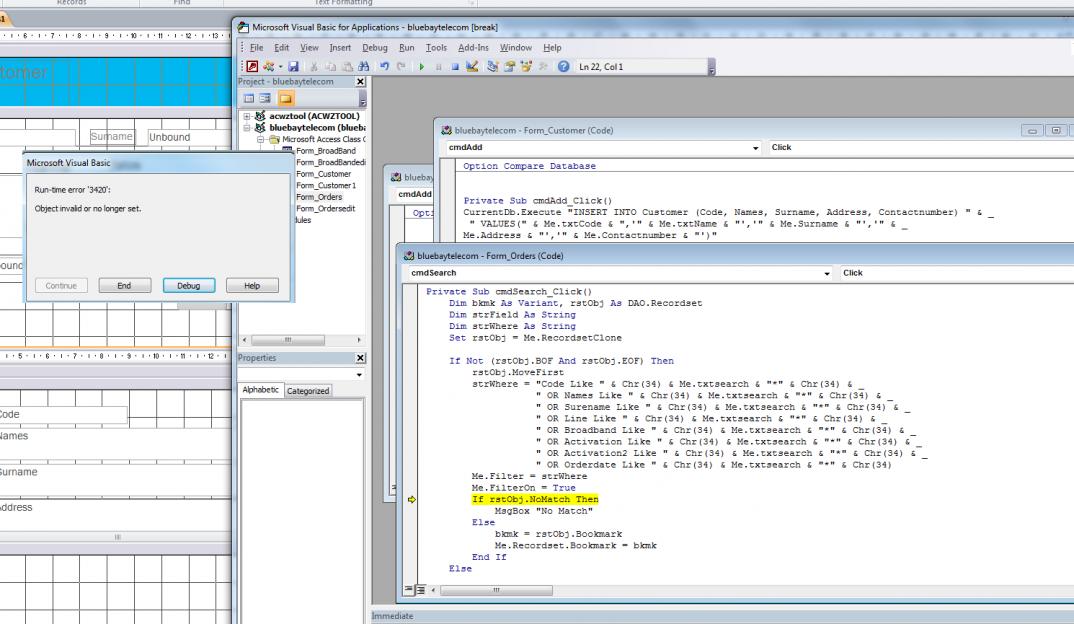Click the Toolbox toolbar icon
The image size is (1074, 624).
pyautogui.click(x=543, y=66)
